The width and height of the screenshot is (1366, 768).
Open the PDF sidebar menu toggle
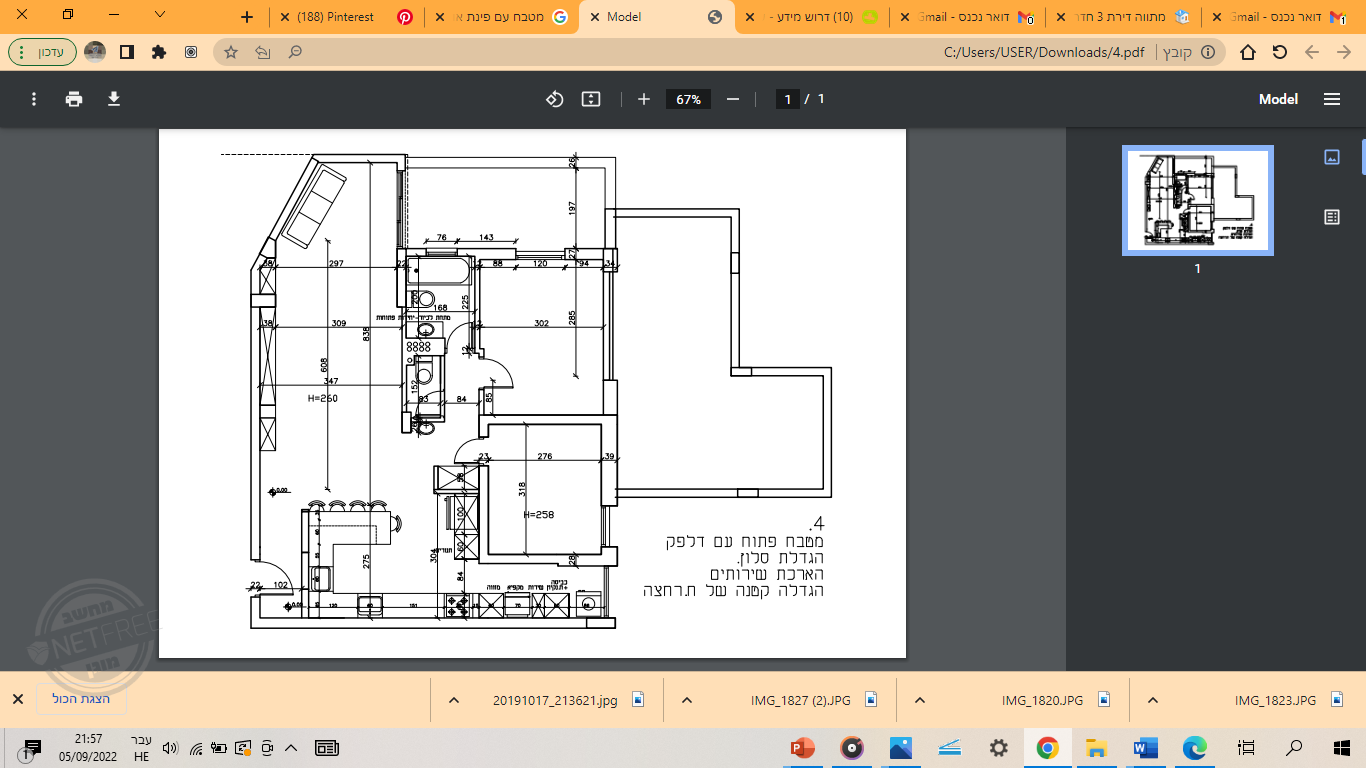pyautogui.click(x=1331, y=99)
